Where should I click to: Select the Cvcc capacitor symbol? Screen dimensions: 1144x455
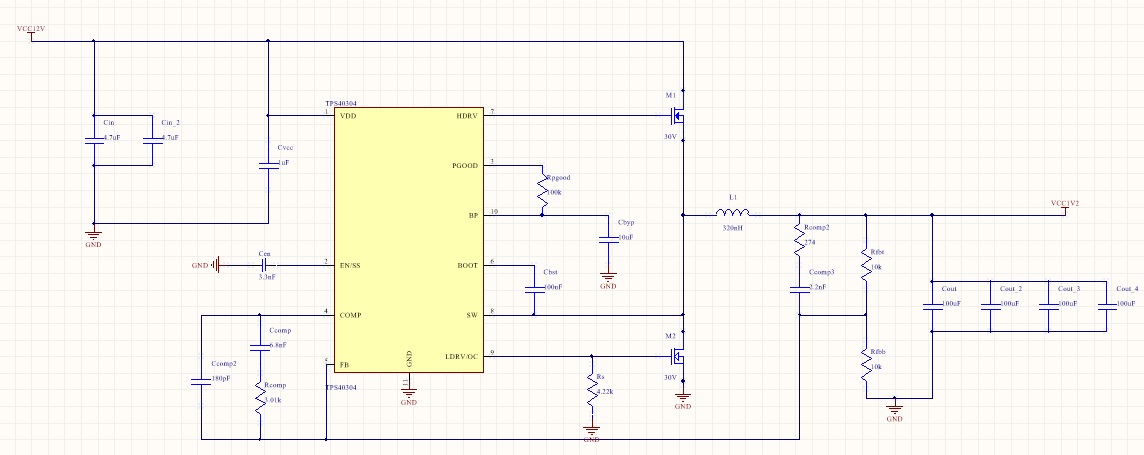(268, 166)
